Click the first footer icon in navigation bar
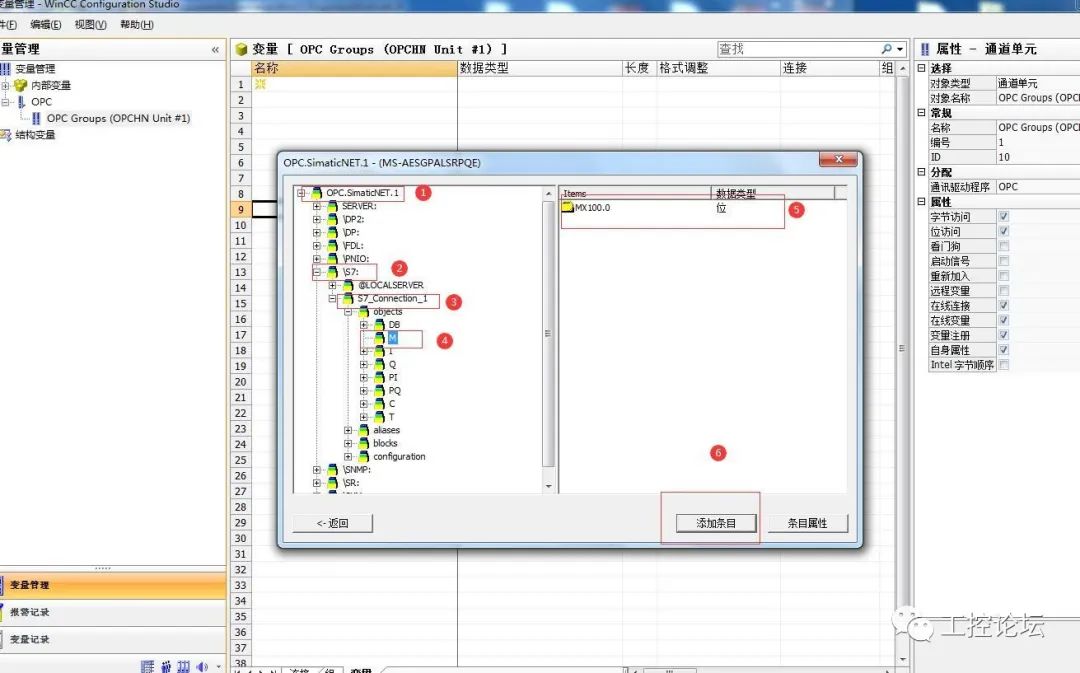 pyautogui.click(x=147, y=666)
